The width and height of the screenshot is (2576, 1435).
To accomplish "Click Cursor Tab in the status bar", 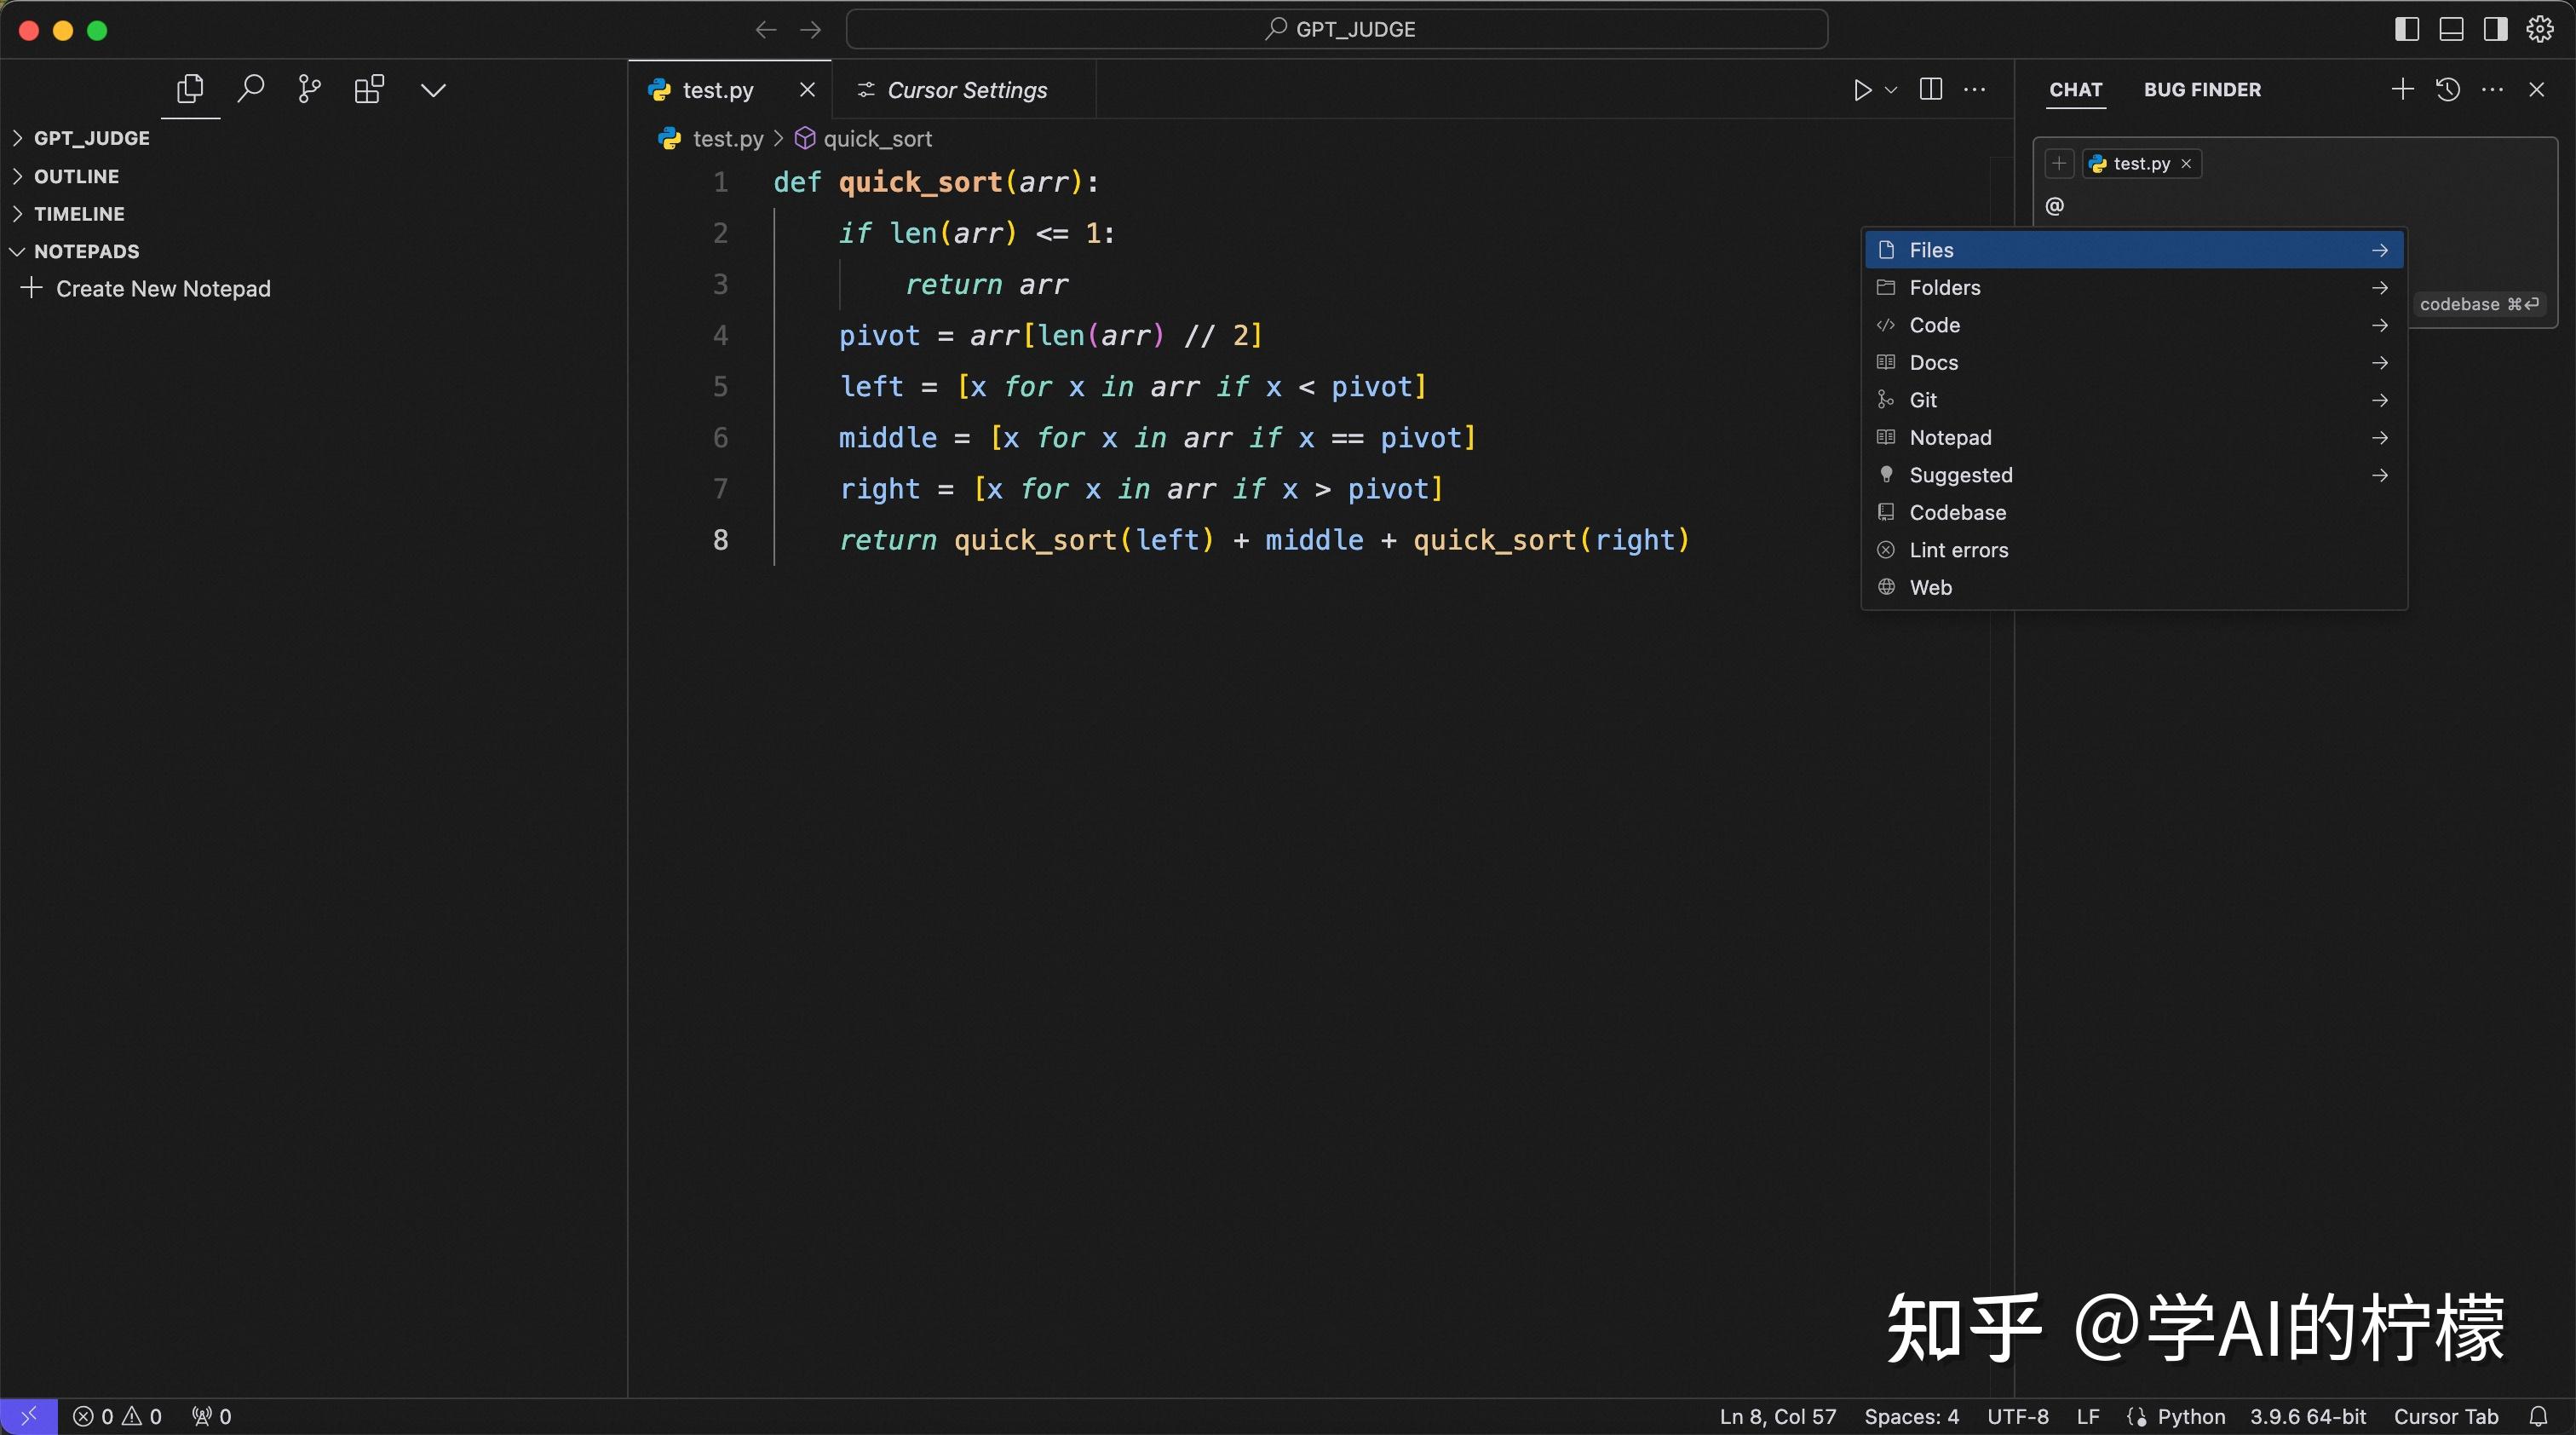I will [x=2445, y=1415].
